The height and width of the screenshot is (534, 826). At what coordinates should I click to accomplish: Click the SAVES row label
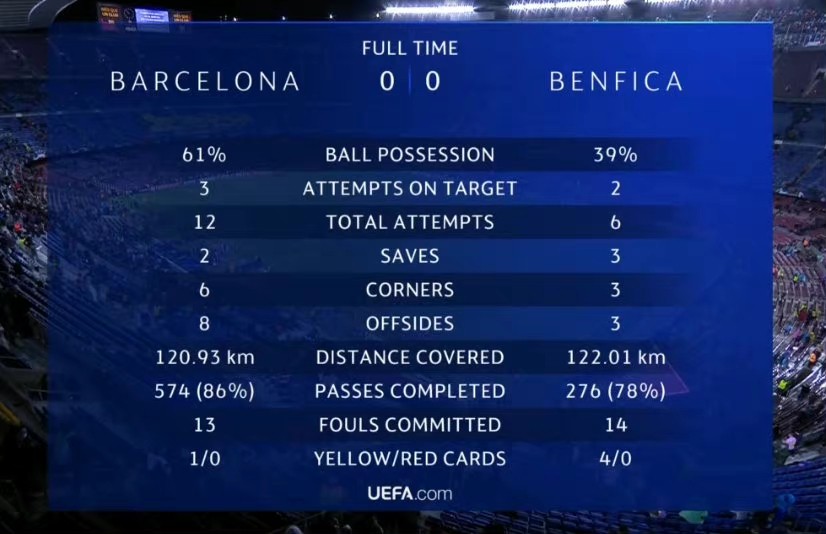[410, 256]
